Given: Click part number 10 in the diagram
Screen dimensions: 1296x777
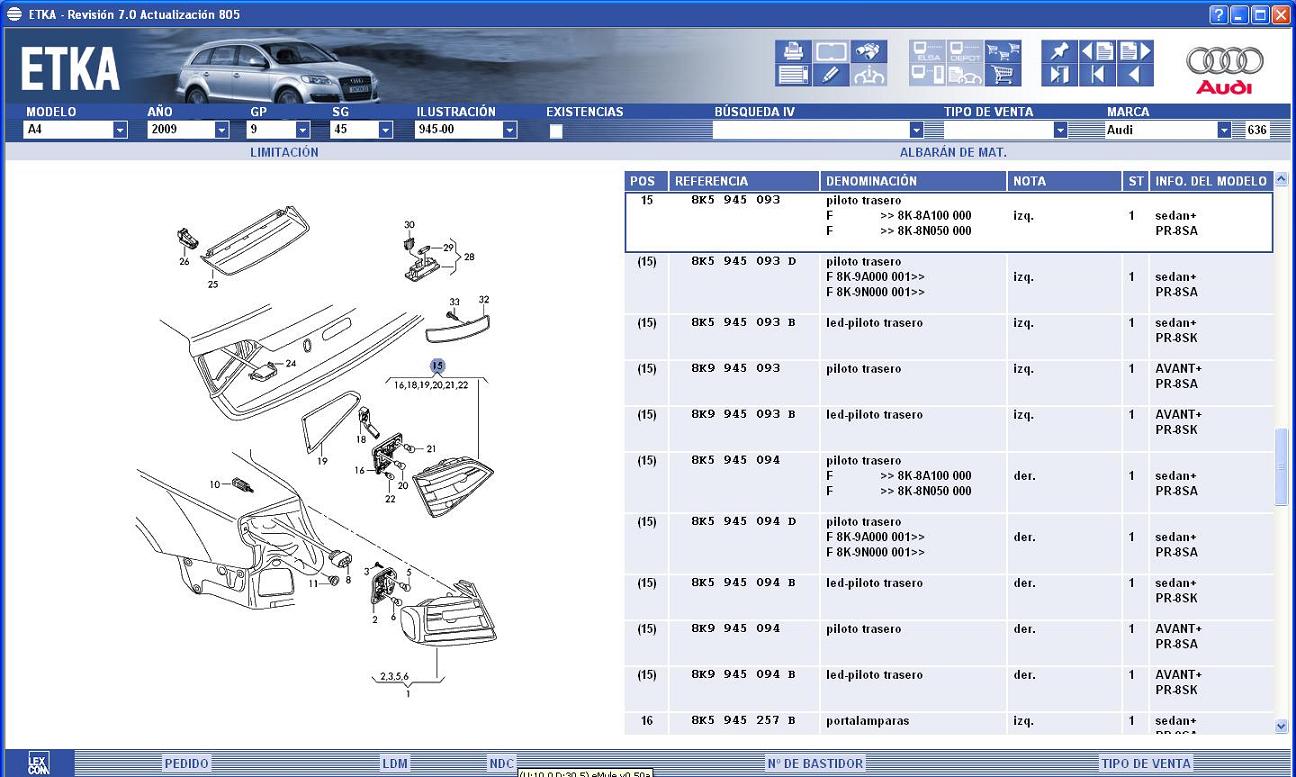Looking at the screenshot, I should coord(215,484).
